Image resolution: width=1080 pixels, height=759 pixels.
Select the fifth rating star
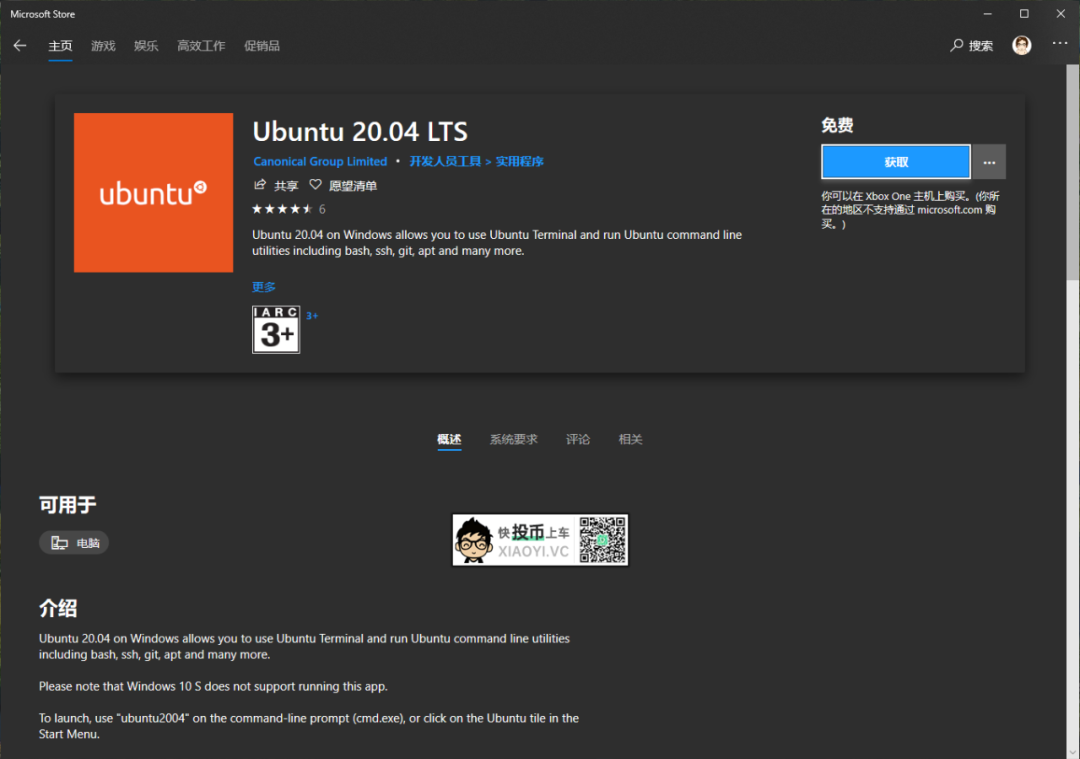pyautogui.click(x=307, y=209)
